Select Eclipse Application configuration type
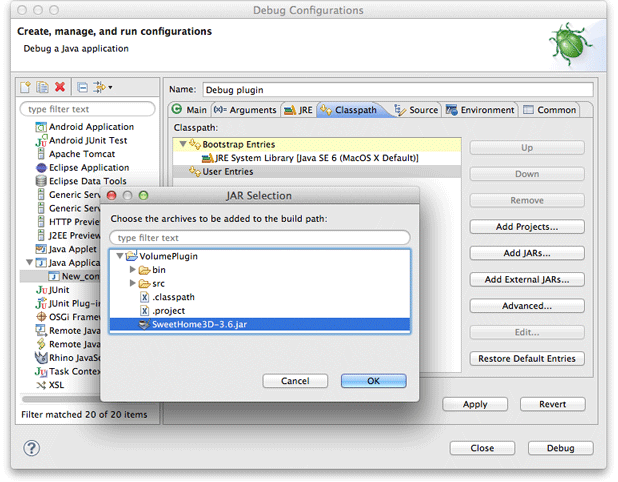This screenshot has height=482, width=618. (x=89, y=168)
